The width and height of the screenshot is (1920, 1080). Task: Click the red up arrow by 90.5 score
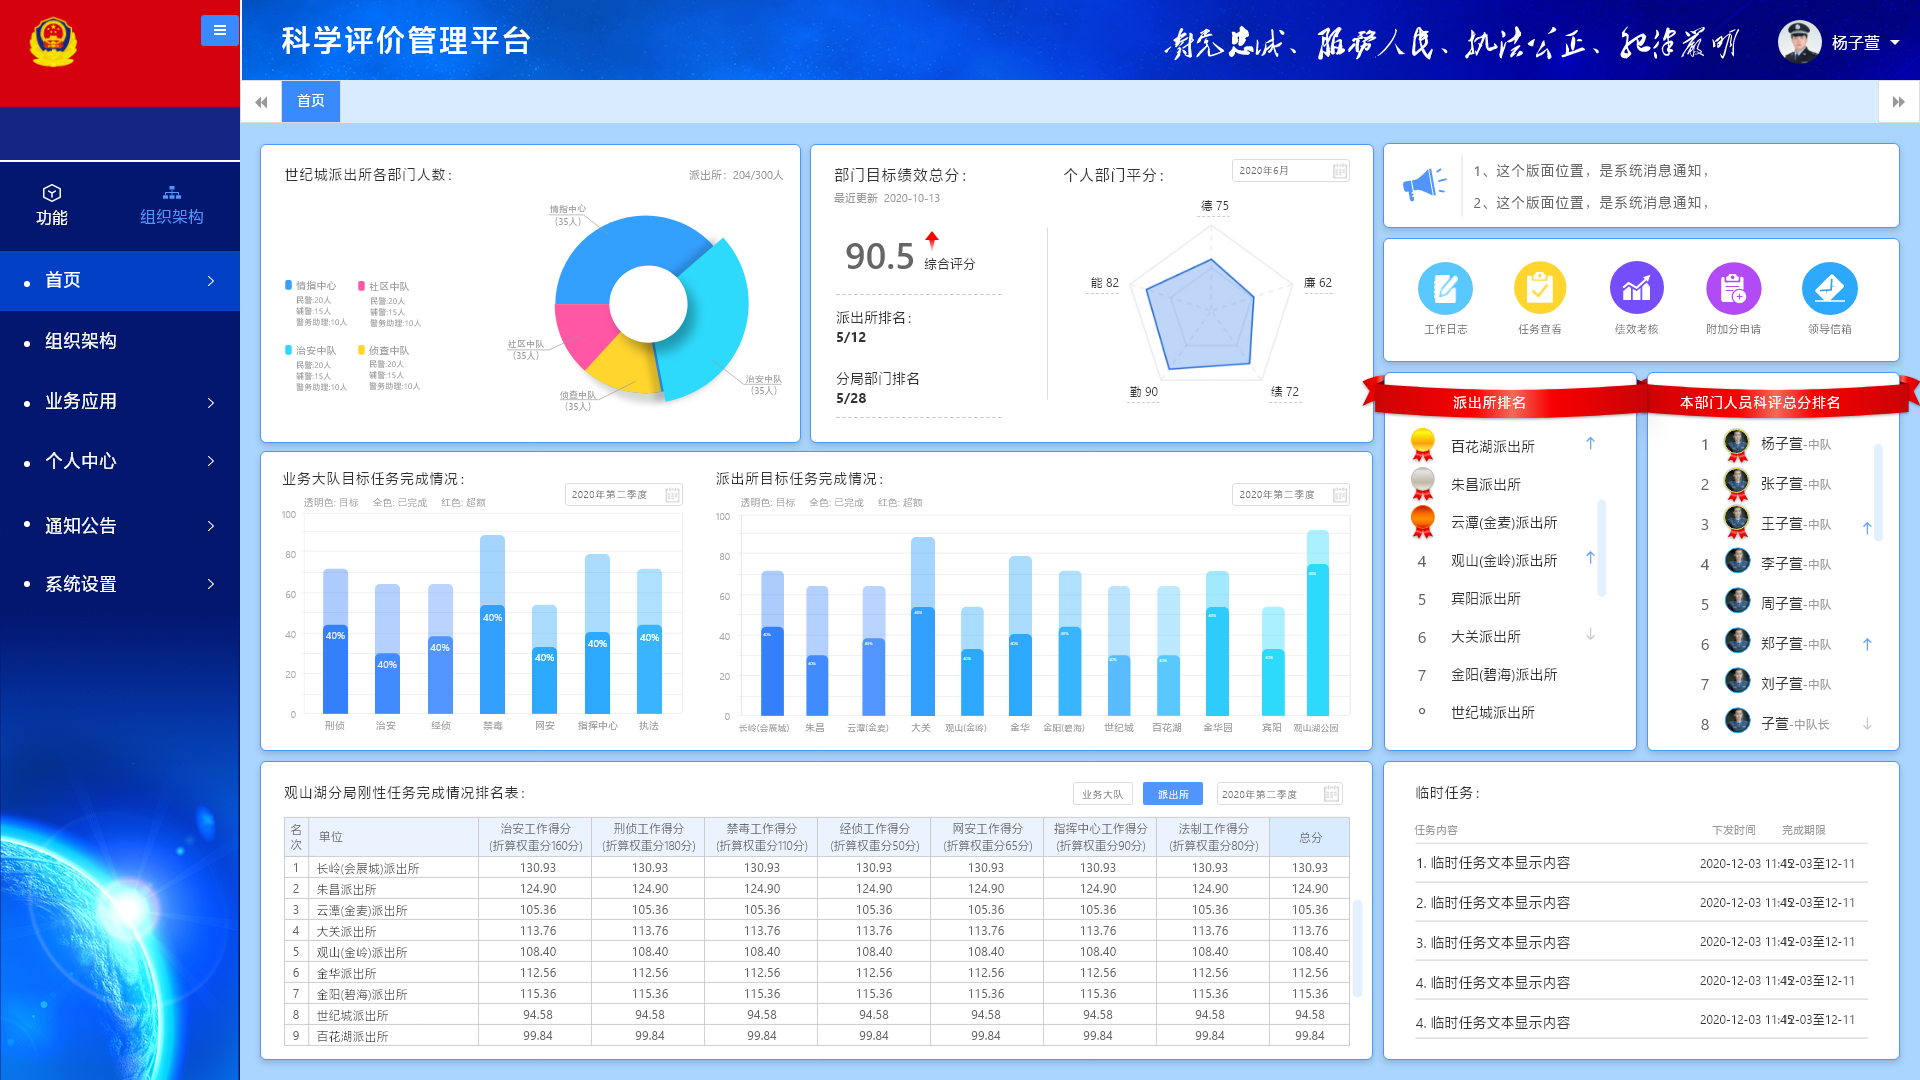point(932,240)
